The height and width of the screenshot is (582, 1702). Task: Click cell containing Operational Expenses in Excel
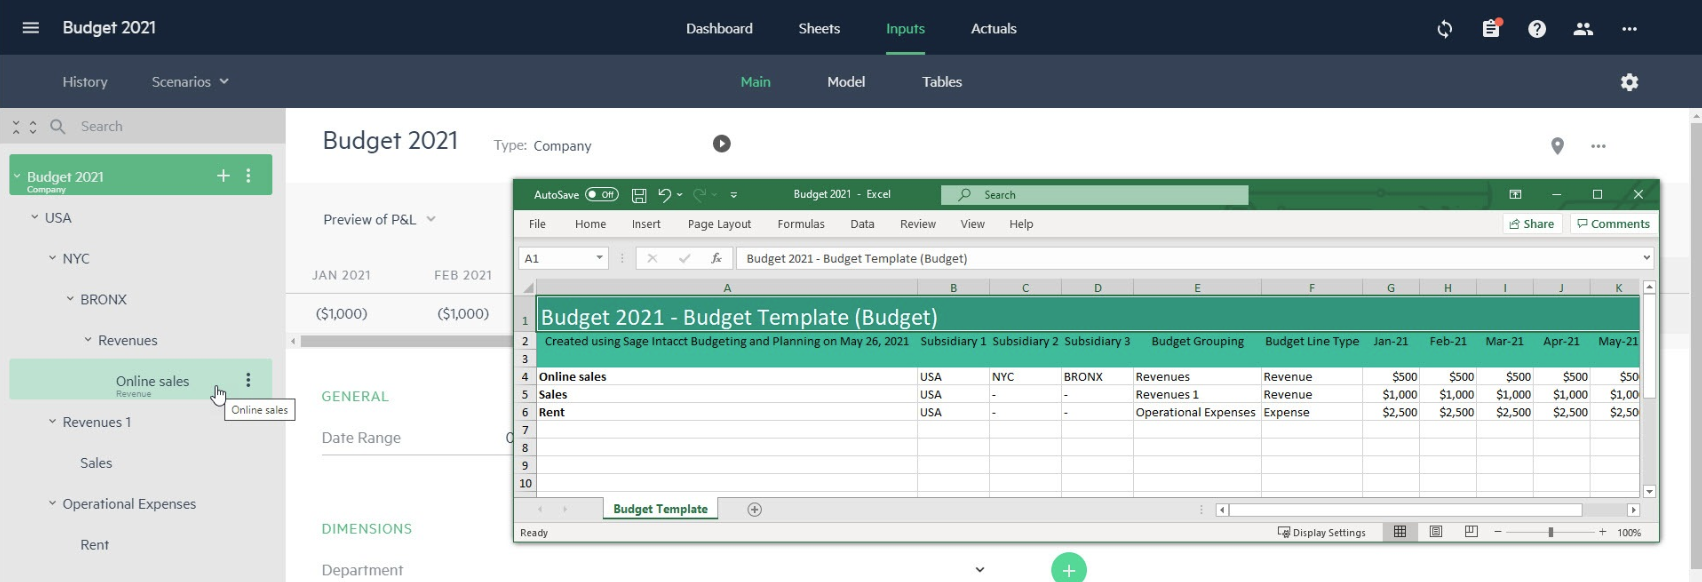pyautogui.click(x=1196, y=412)
